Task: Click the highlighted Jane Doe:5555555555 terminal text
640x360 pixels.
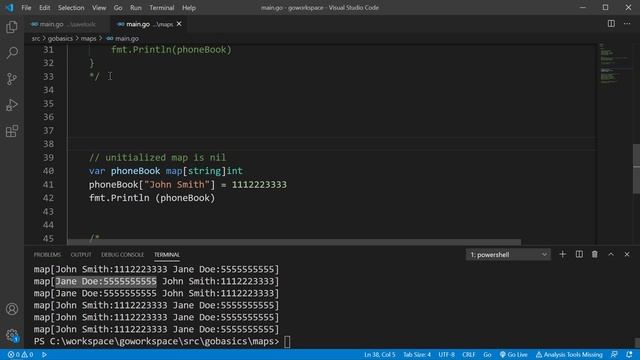Action: tap(106, 281)
